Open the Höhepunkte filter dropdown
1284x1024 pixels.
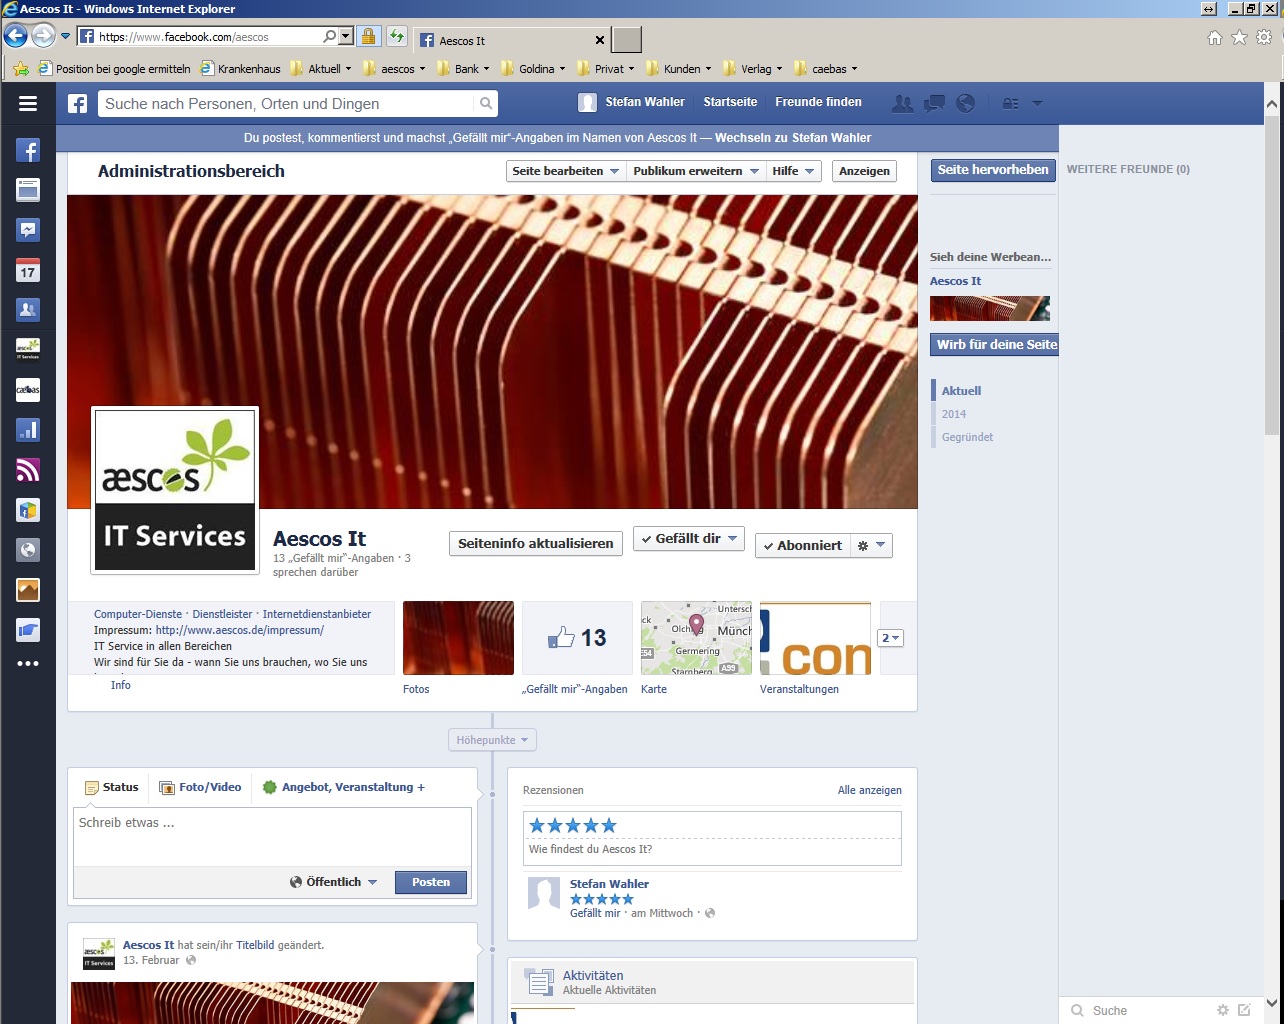coord(492,740)
